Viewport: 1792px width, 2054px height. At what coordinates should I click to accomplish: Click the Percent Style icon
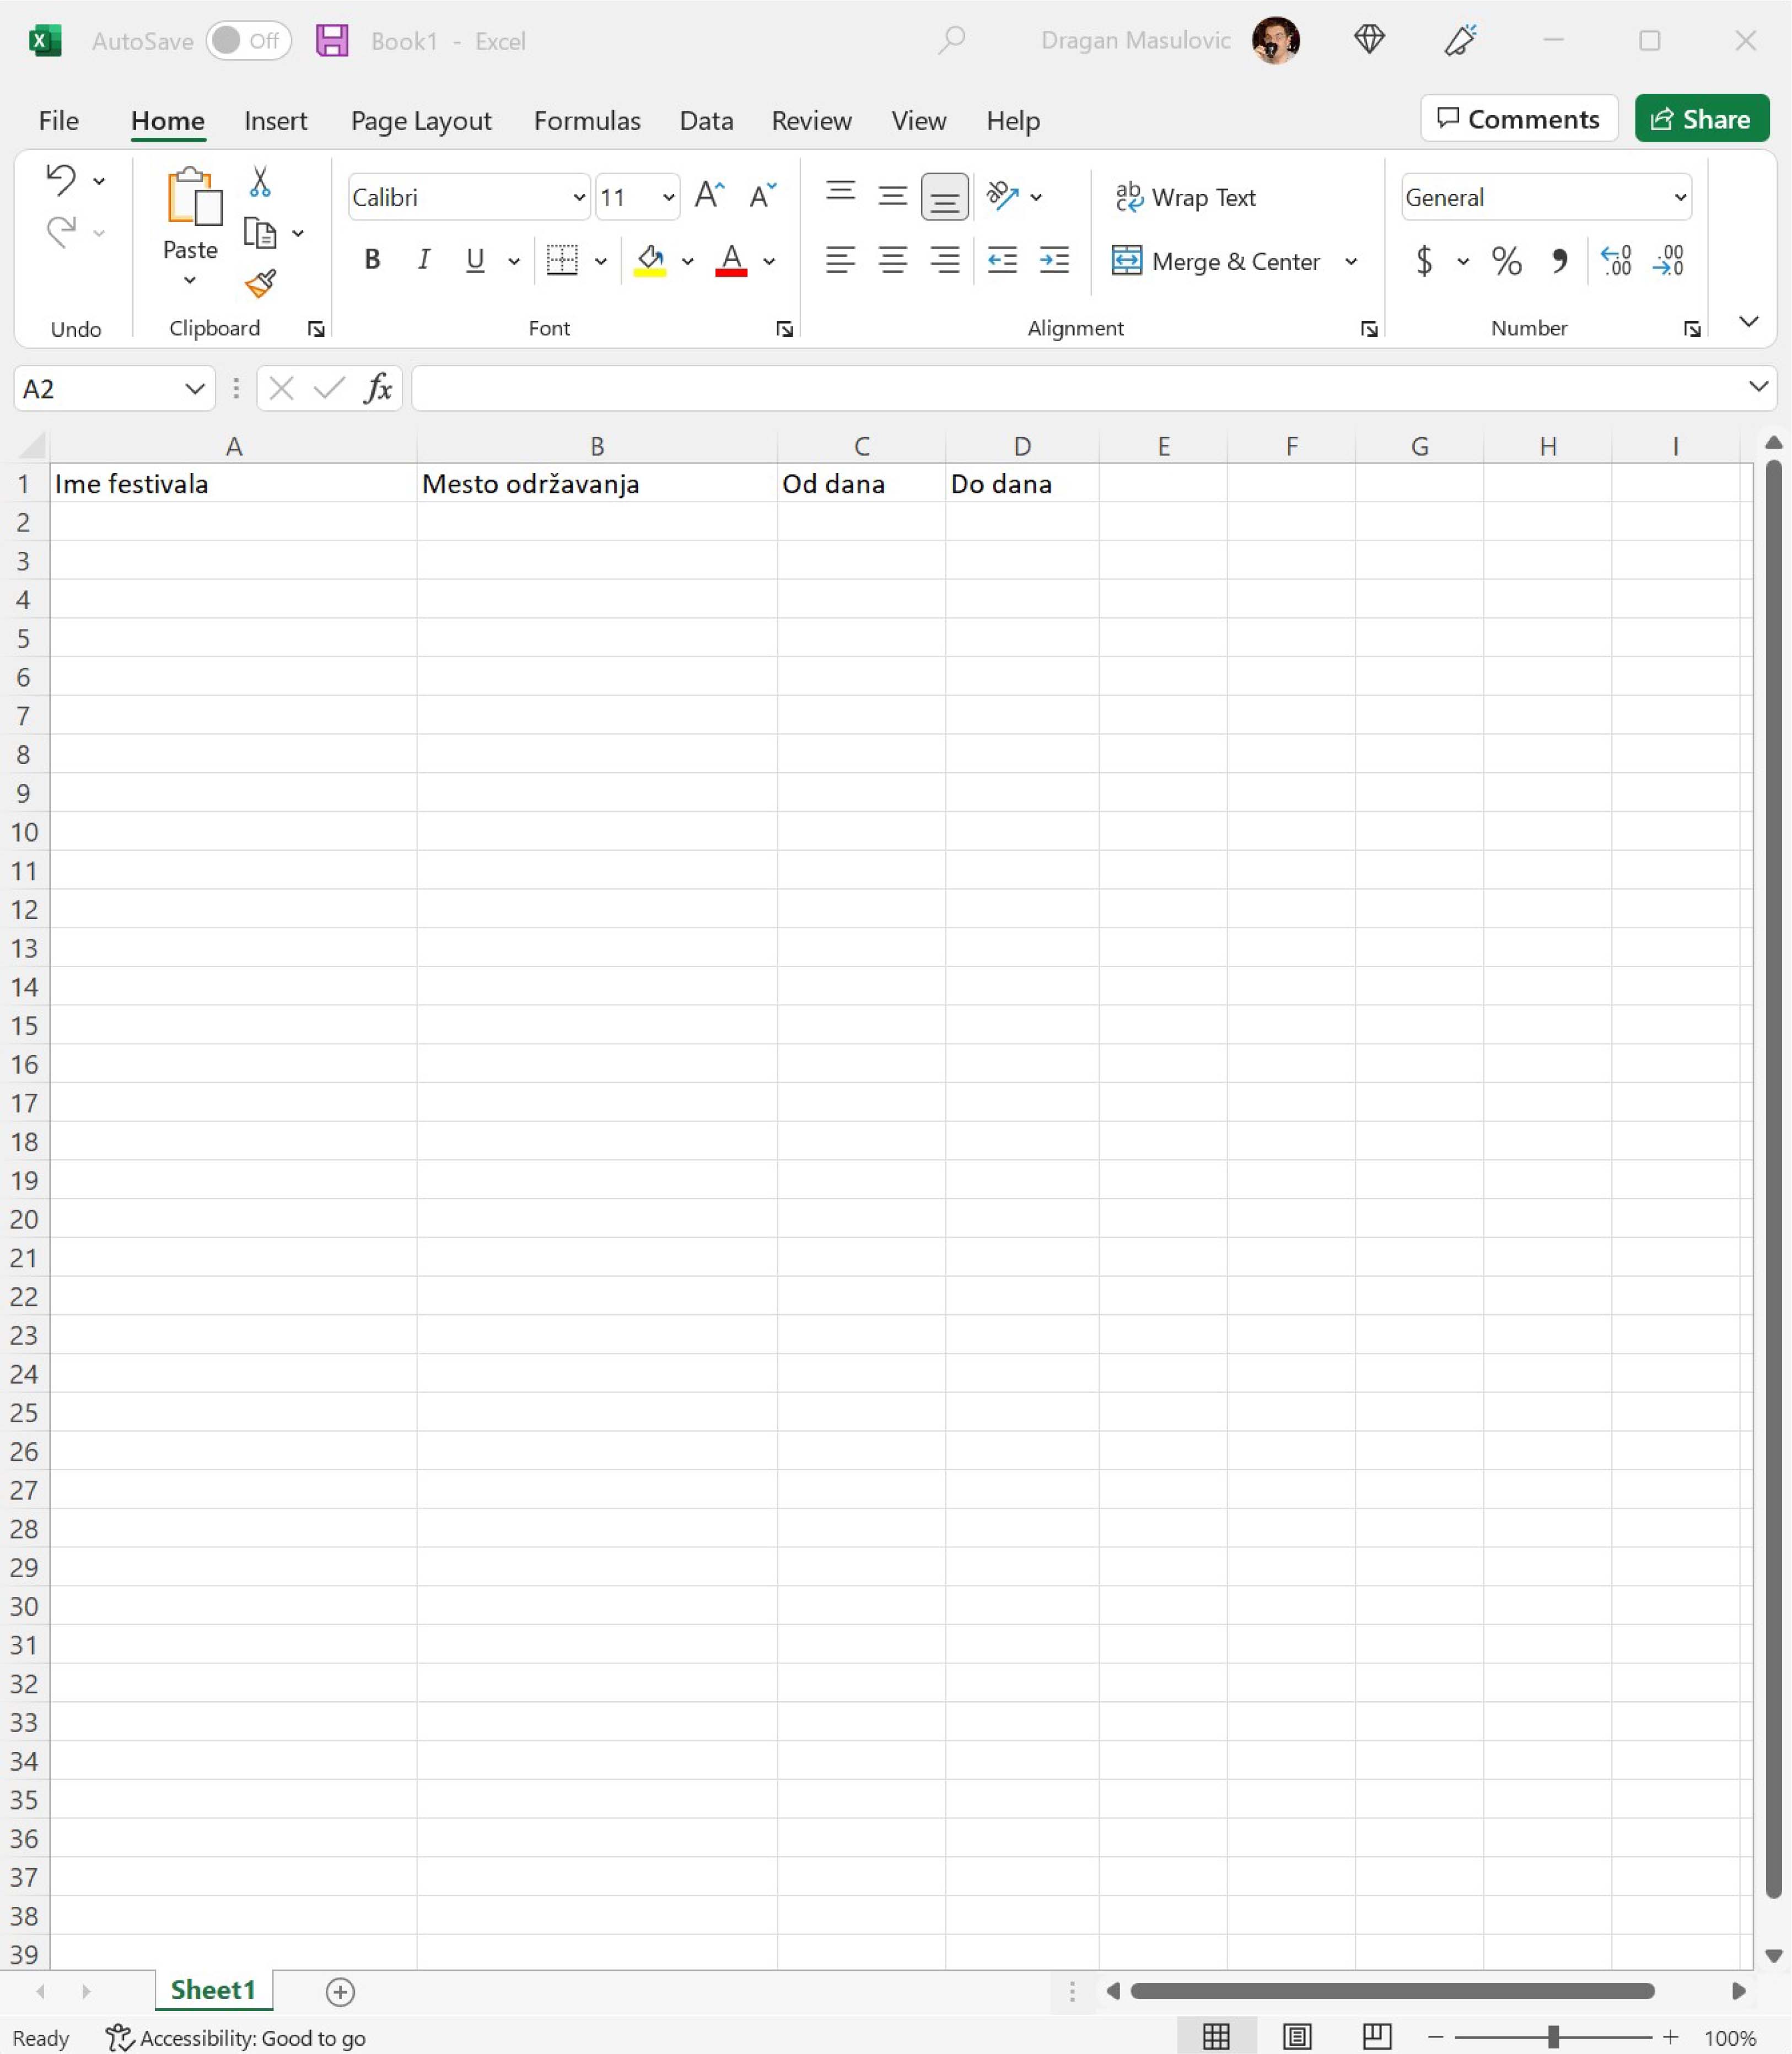coord(1506,262)
